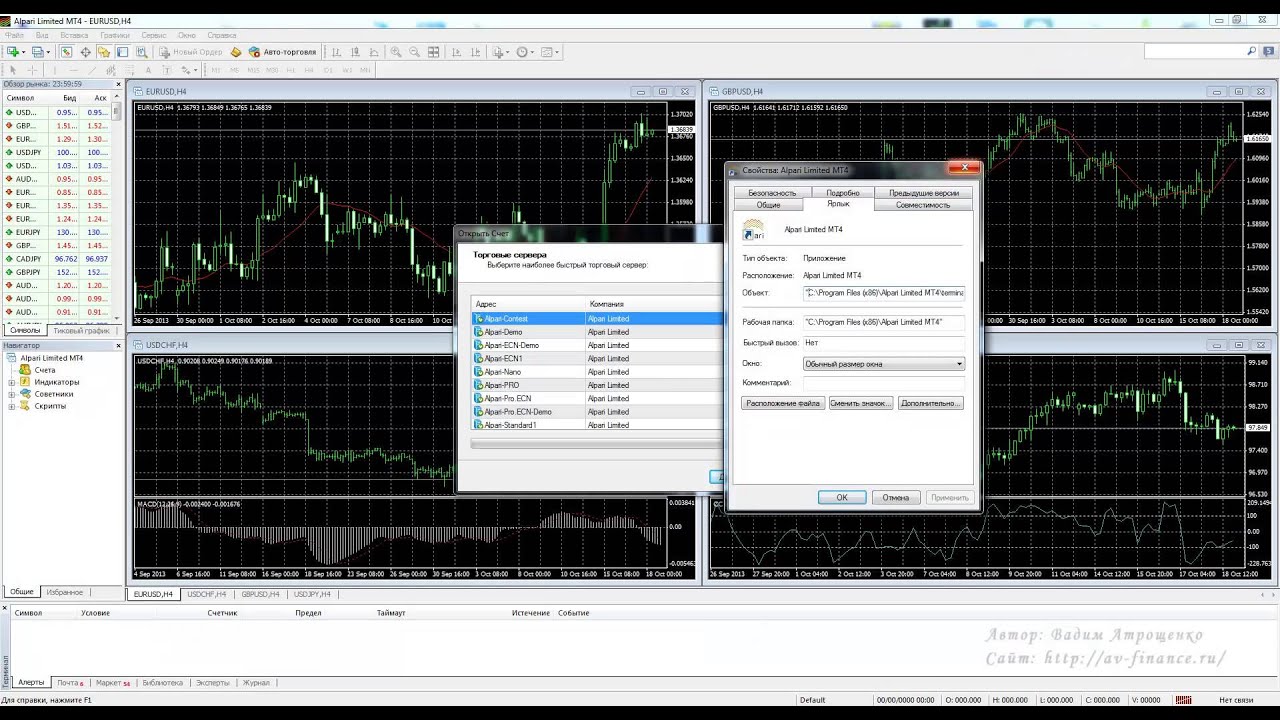Launch MetaEditor from the toolbar icon

pos(236,52)
